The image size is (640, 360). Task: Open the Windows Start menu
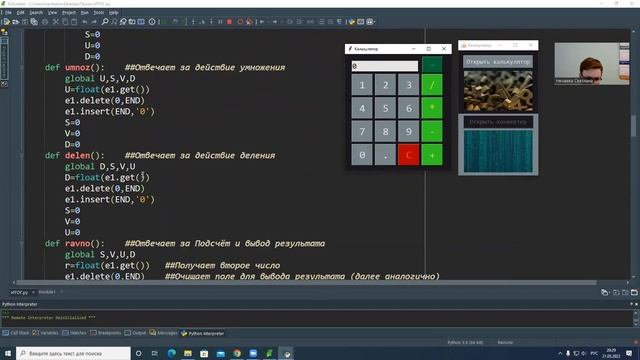click(8, 353)
